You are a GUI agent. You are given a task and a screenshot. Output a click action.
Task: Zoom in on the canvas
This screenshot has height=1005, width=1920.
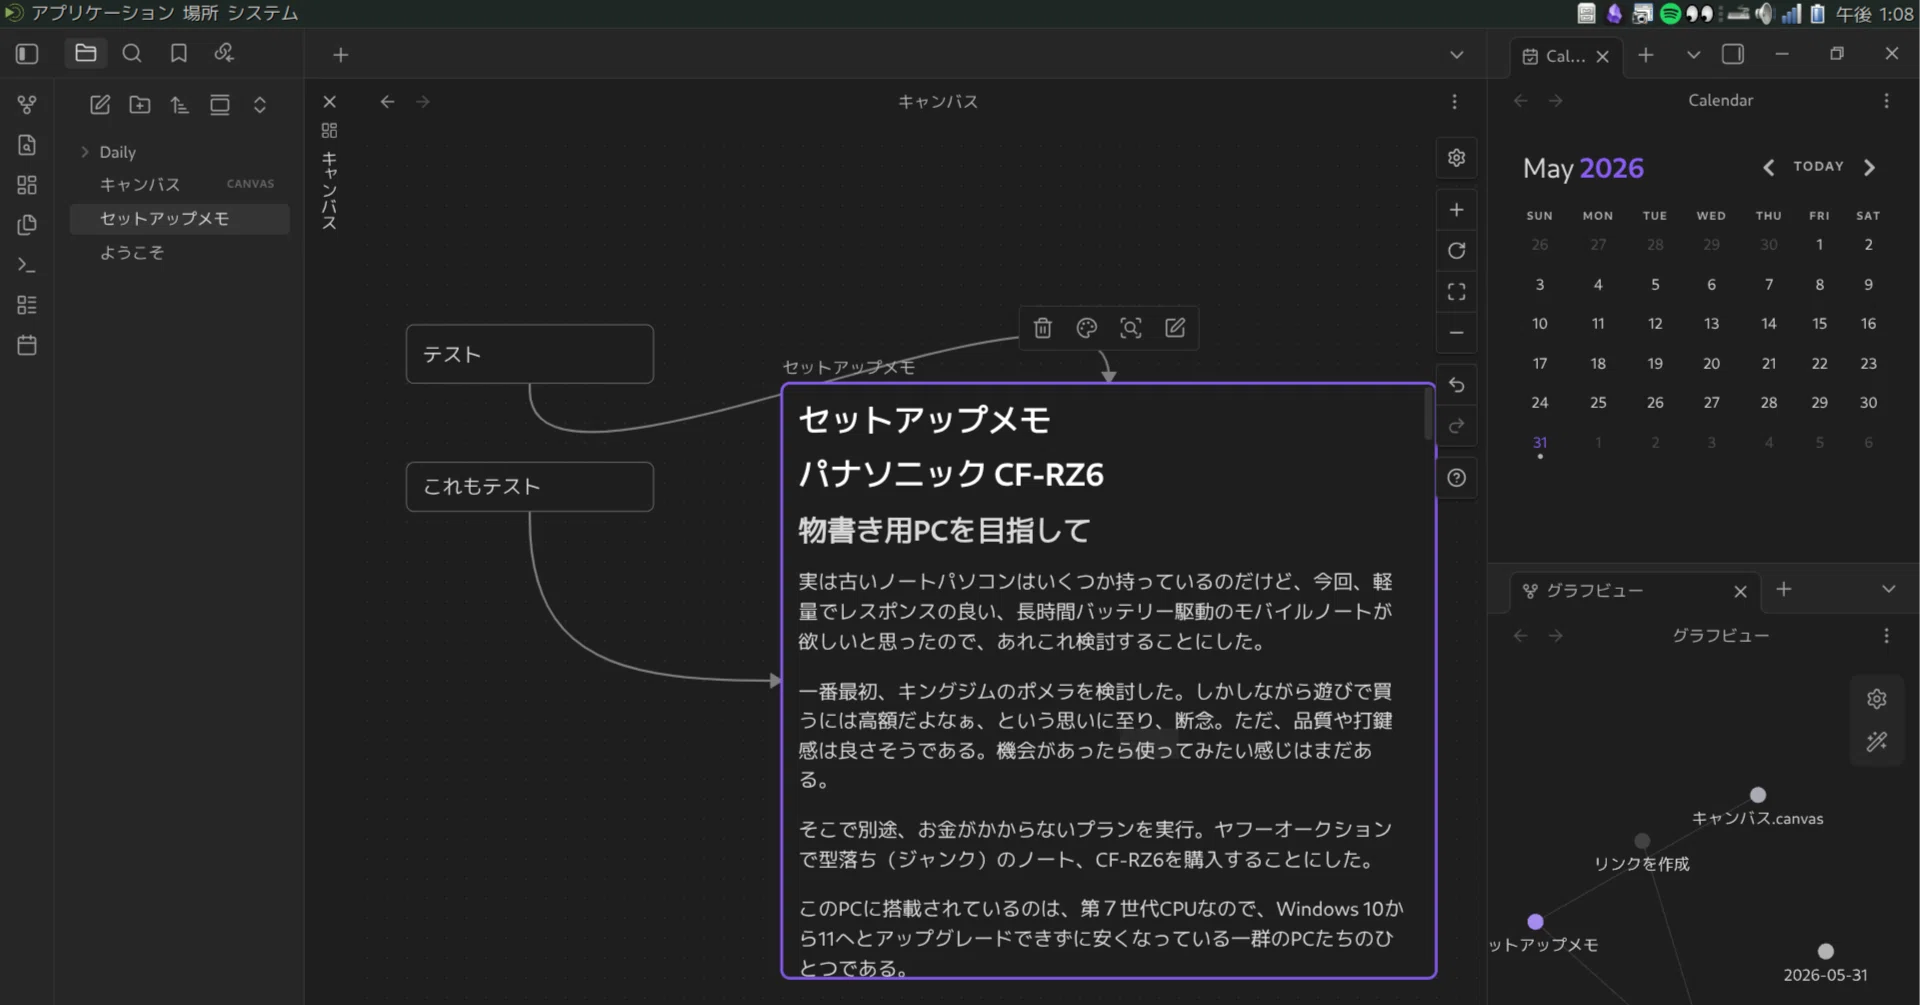pos(1456,209)
